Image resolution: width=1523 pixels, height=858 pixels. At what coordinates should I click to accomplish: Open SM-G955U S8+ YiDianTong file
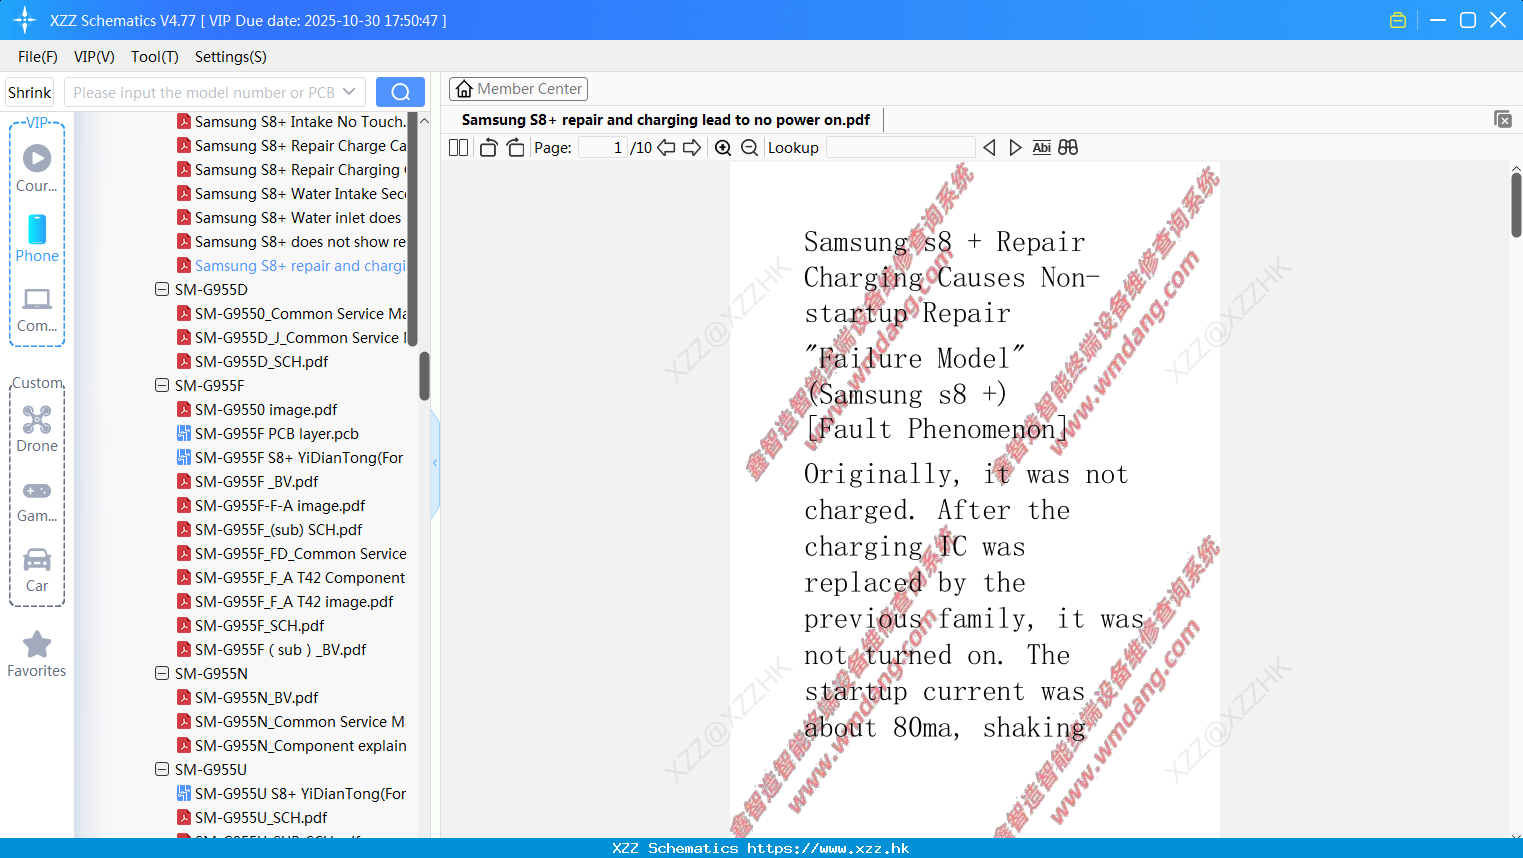click(292, 793)
